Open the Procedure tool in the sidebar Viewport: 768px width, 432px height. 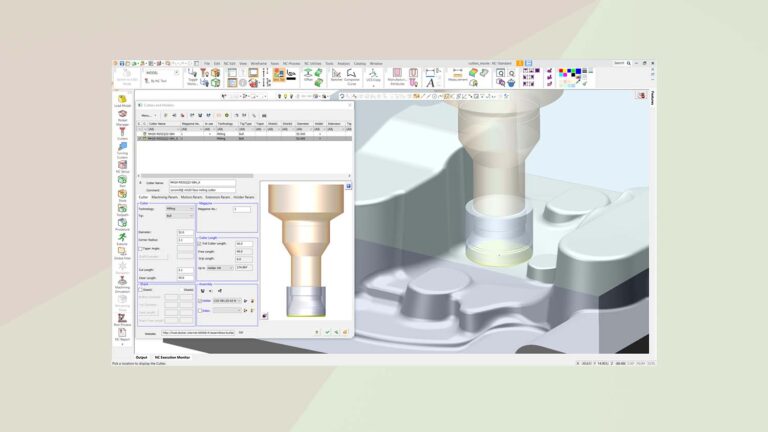pyautogui.click(x=122, y=224)
